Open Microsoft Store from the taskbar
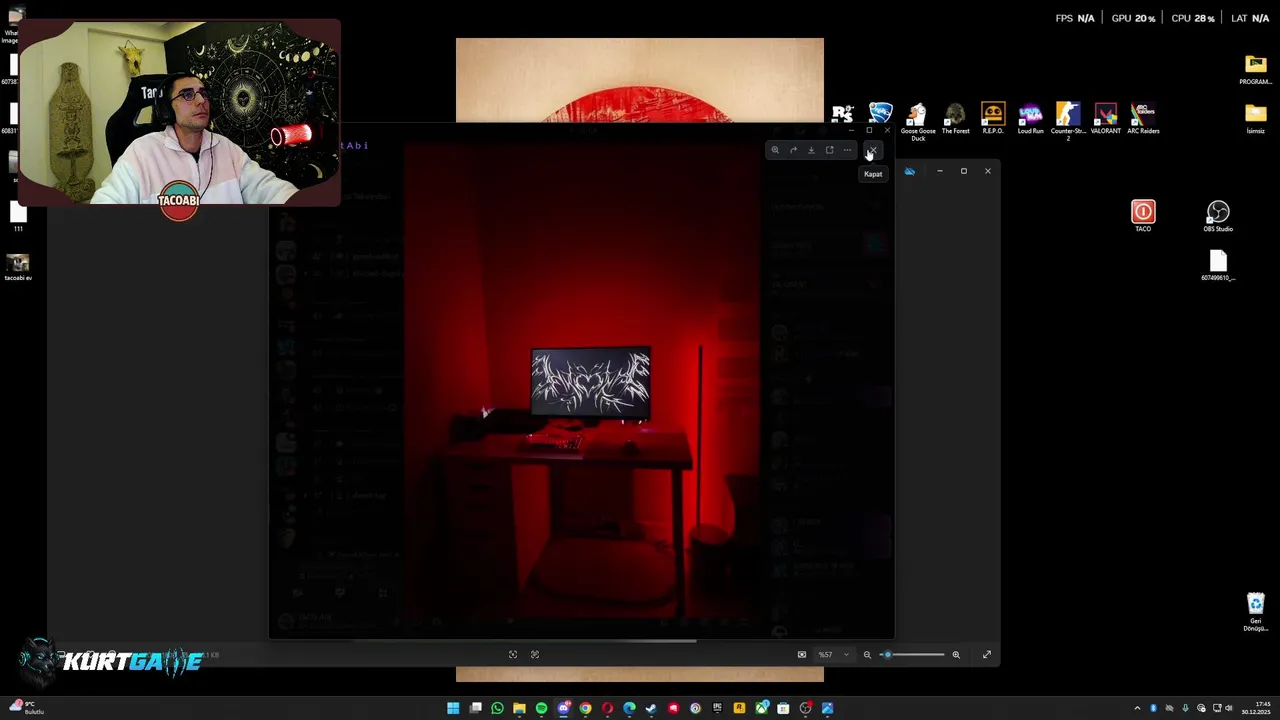This screenshot has height=720, width=1280. pyautogui.click(x=783, y=708)
